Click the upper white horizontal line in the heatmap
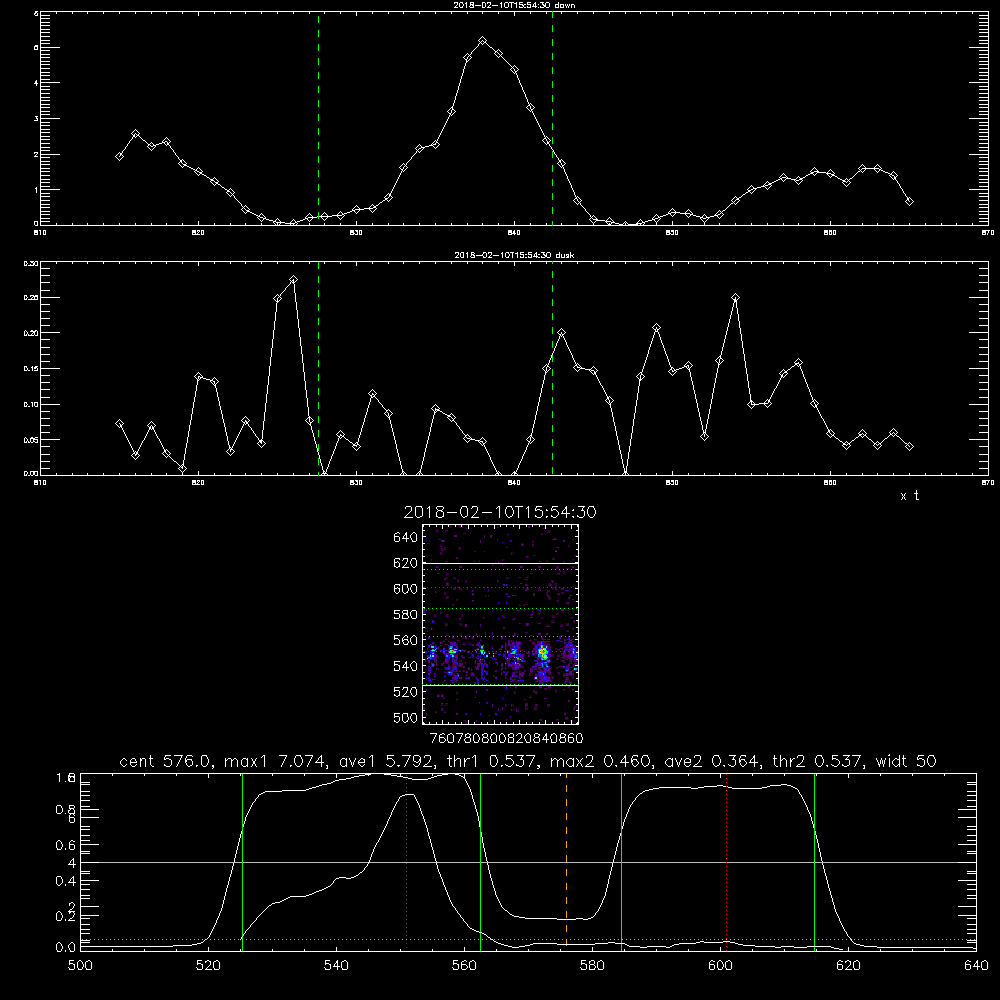Screen dimensions: 1000x1000 point(501,563)
